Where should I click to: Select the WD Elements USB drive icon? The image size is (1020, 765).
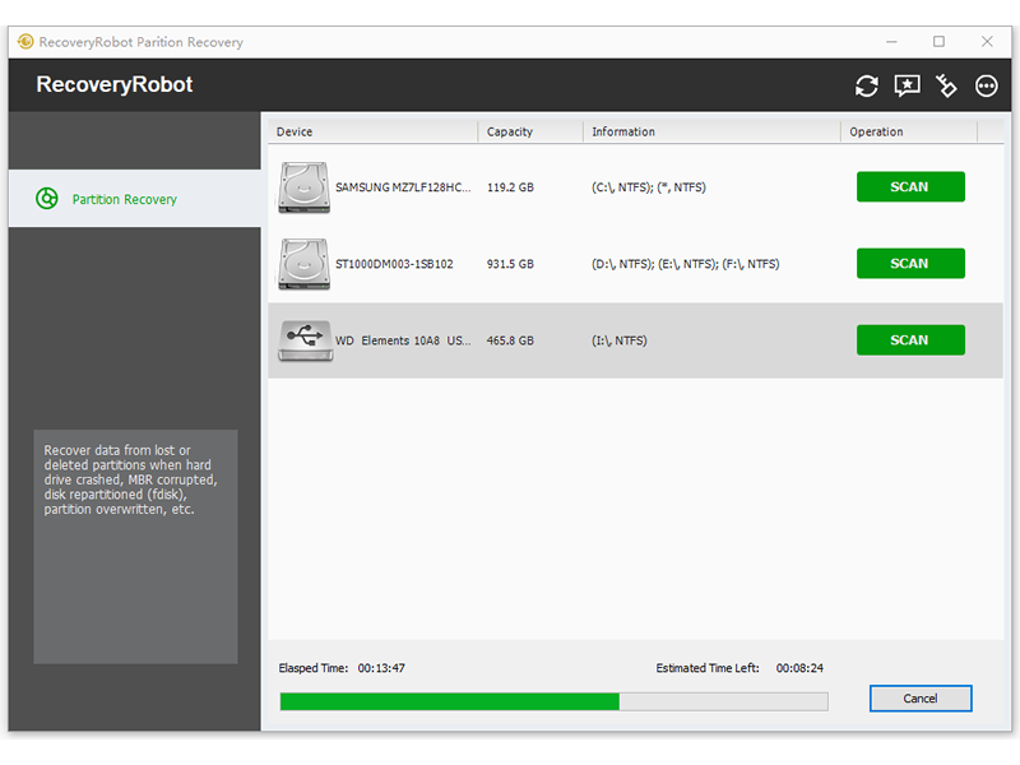click(305, 340)
